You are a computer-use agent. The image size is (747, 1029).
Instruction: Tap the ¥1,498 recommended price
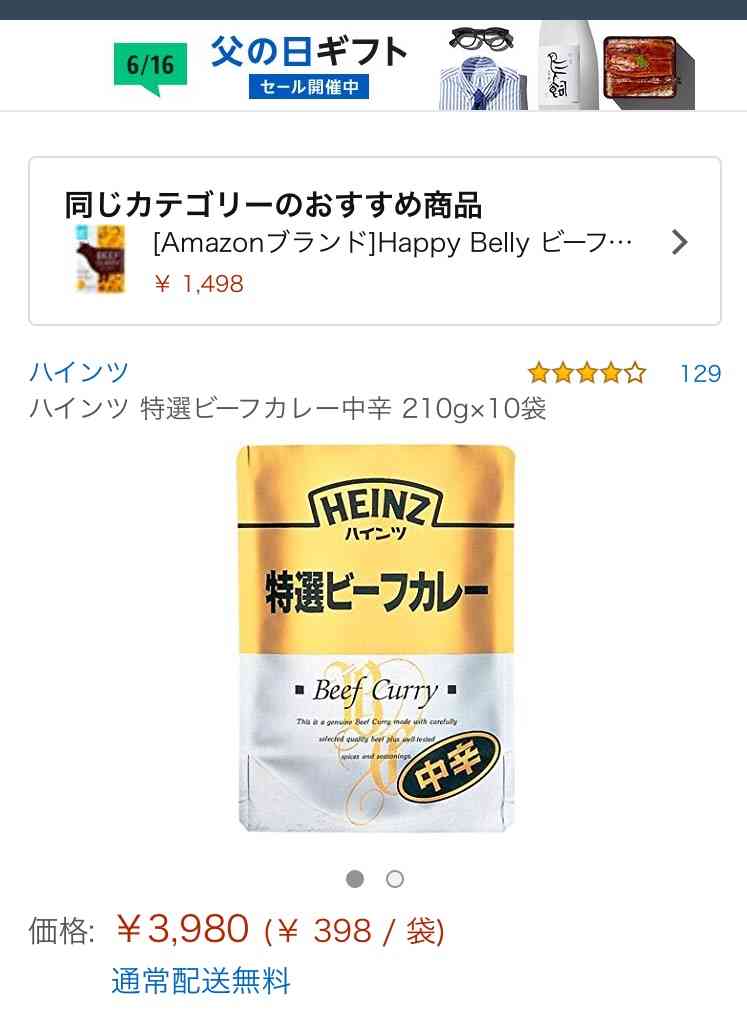pyautogui.click(x=199, y=284)
